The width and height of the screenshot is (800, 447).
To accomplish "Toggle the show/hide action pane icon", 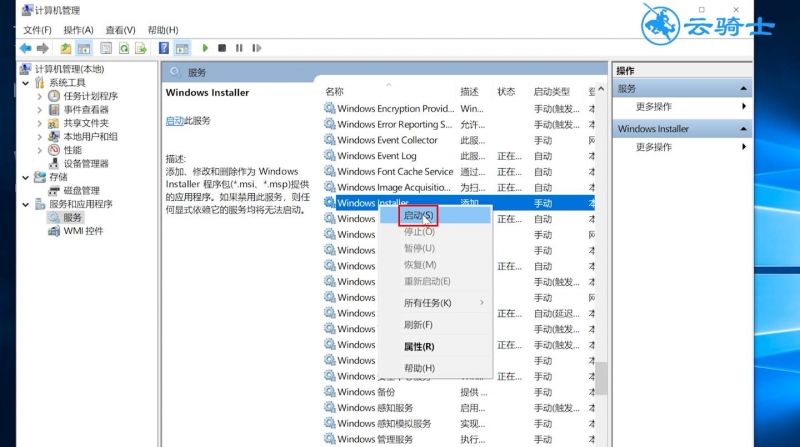I will [182, 48].
